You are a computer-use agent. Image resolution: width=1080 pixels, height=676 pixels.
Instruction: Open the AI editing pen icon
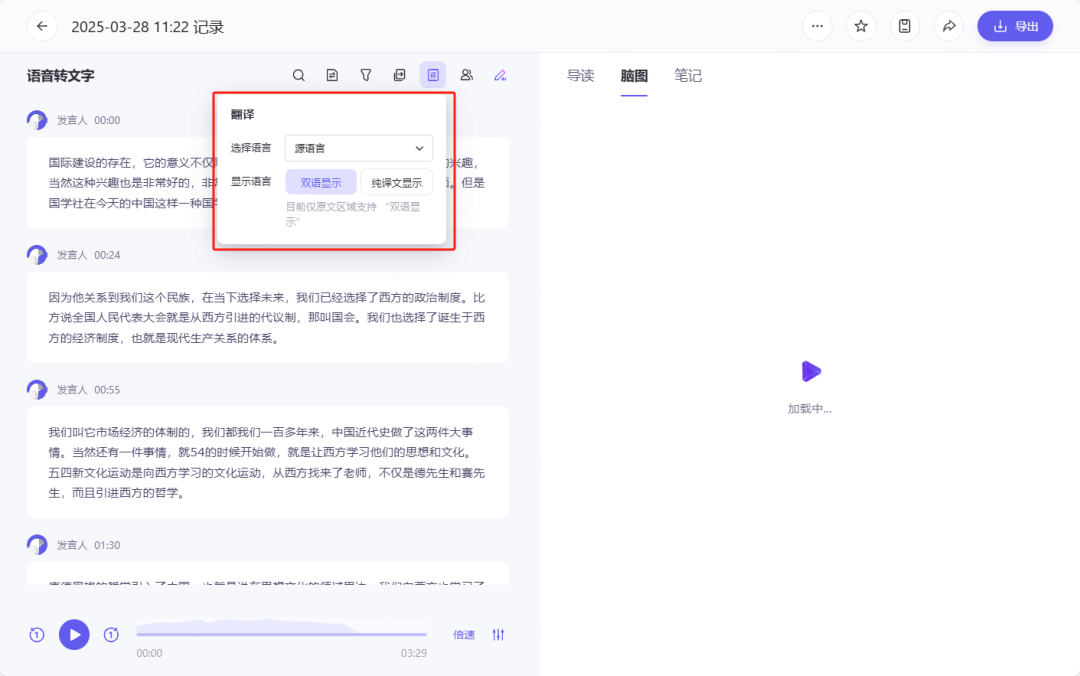499,74
